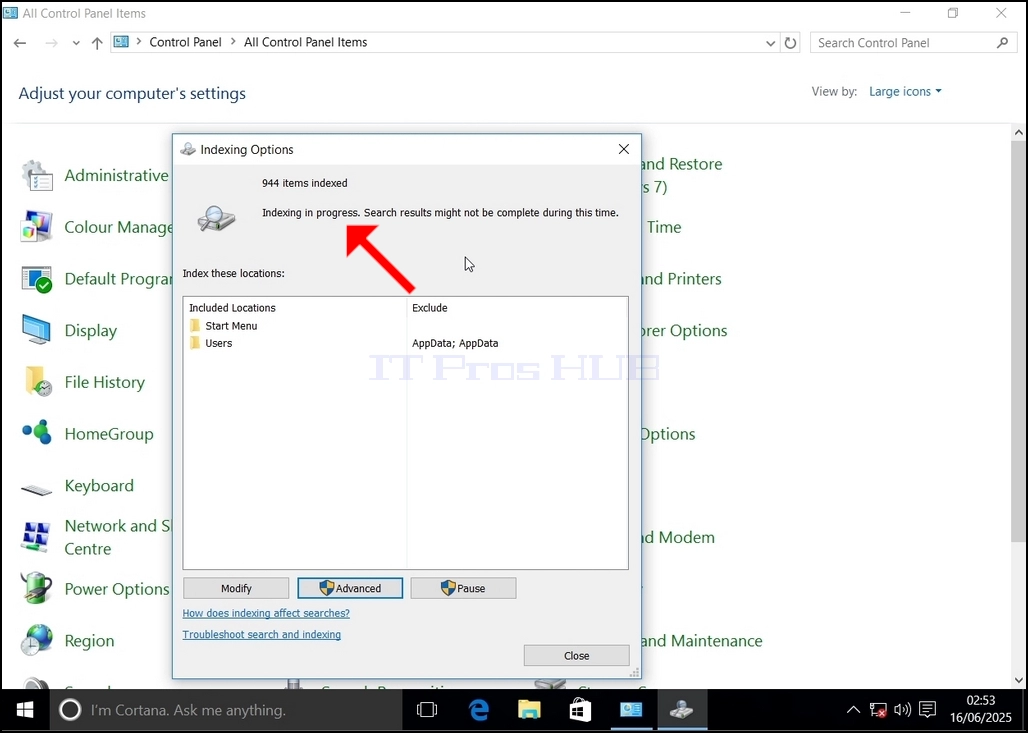Click the Advanced button
The image size is (1028, 733).
(x=350, y=588)
